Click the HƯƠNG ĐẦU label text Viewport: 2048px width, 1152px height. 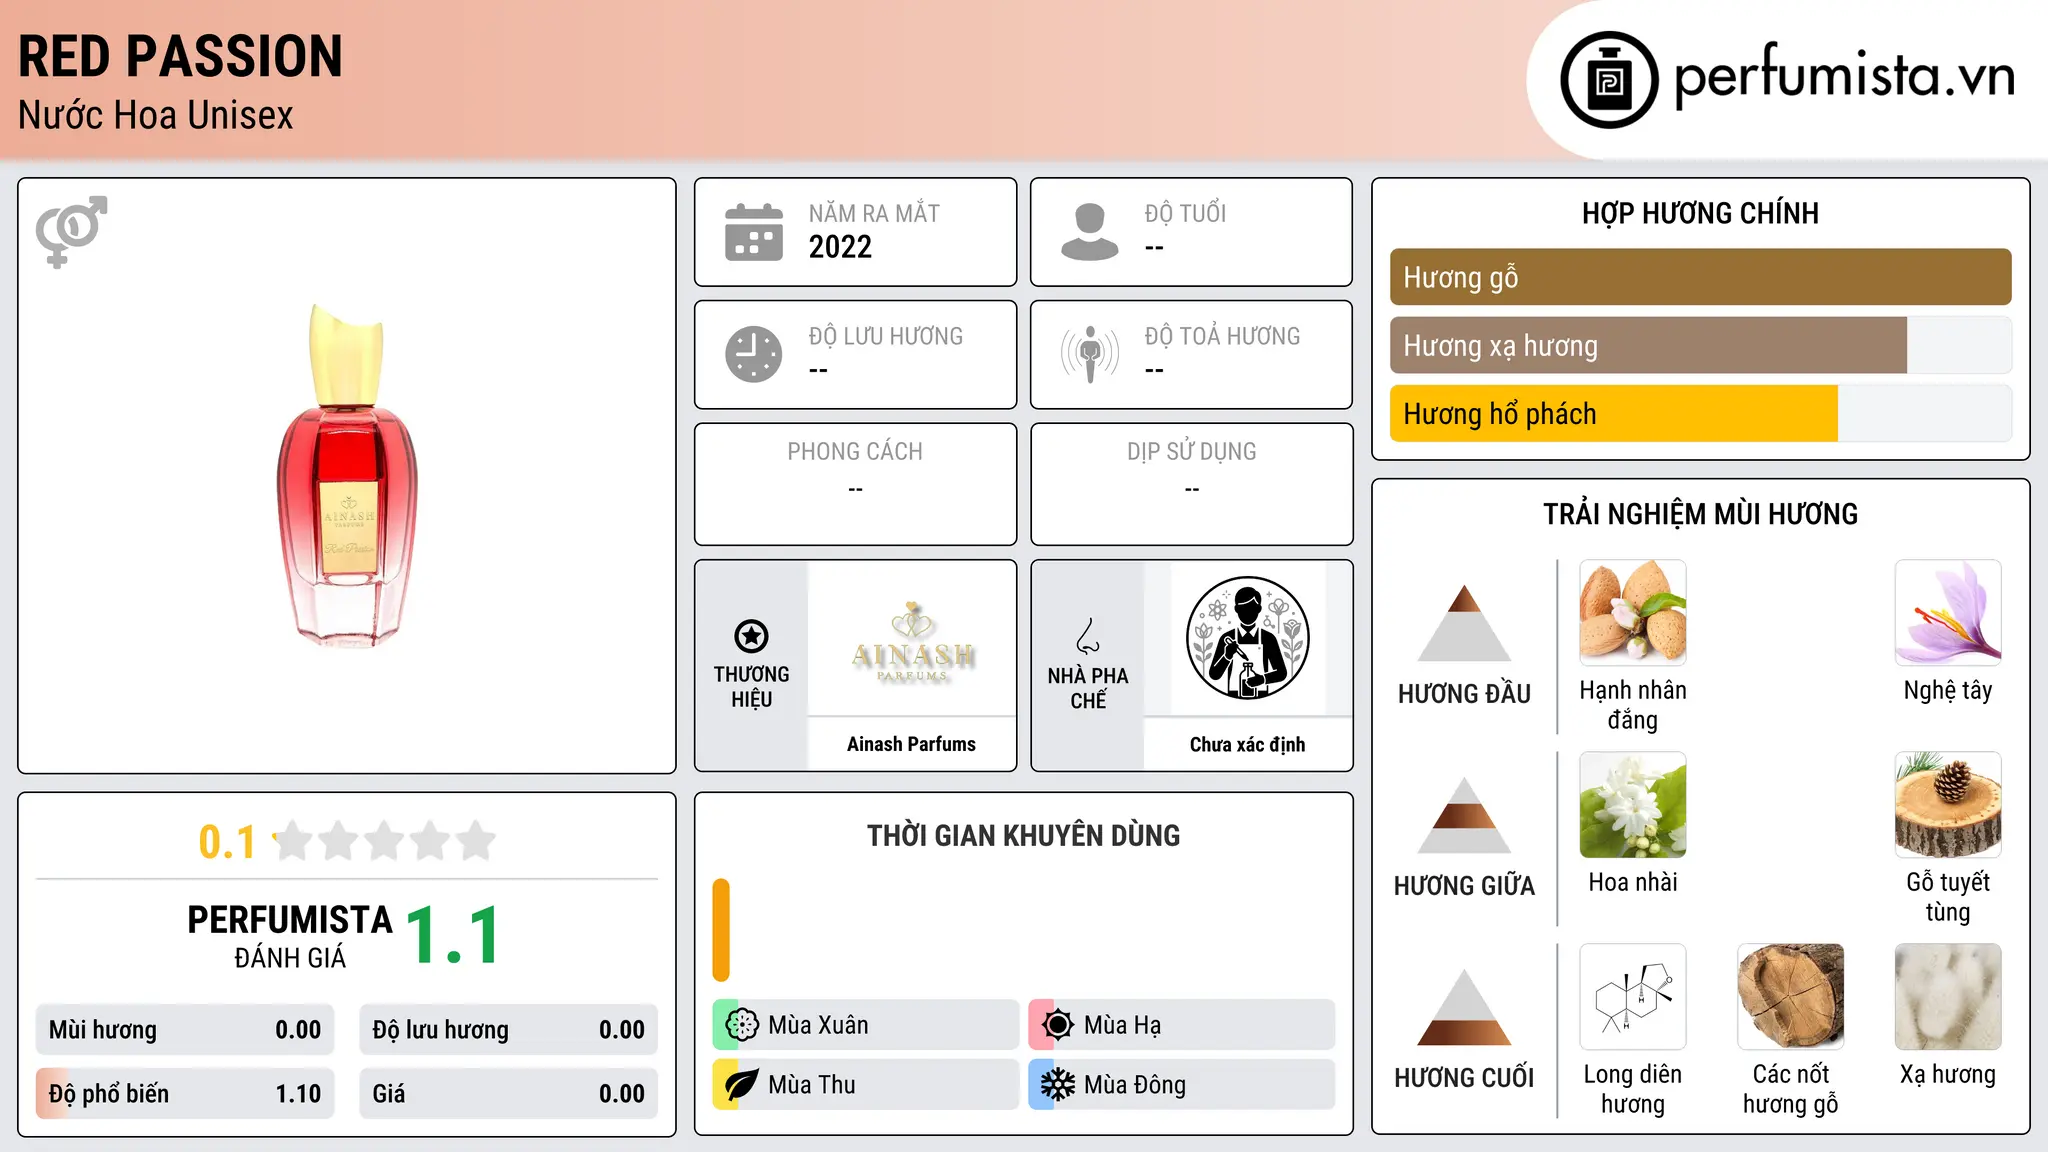coord(1464,694)
